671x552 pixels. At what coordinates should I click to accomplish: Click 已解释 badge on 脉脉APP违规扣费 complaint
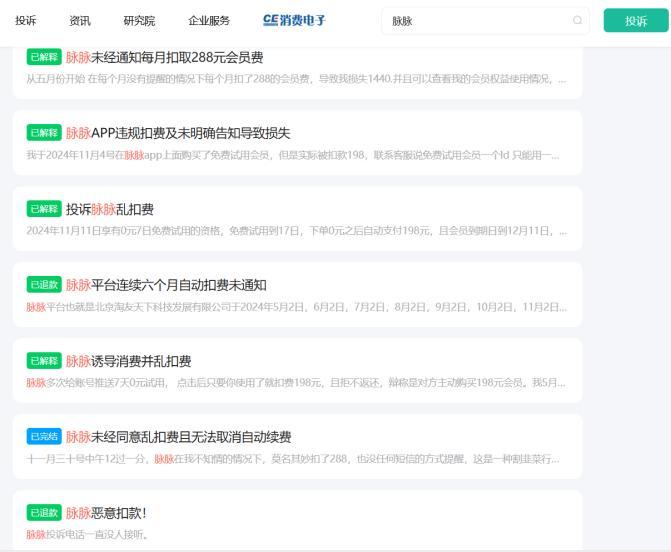coord(44,133)
